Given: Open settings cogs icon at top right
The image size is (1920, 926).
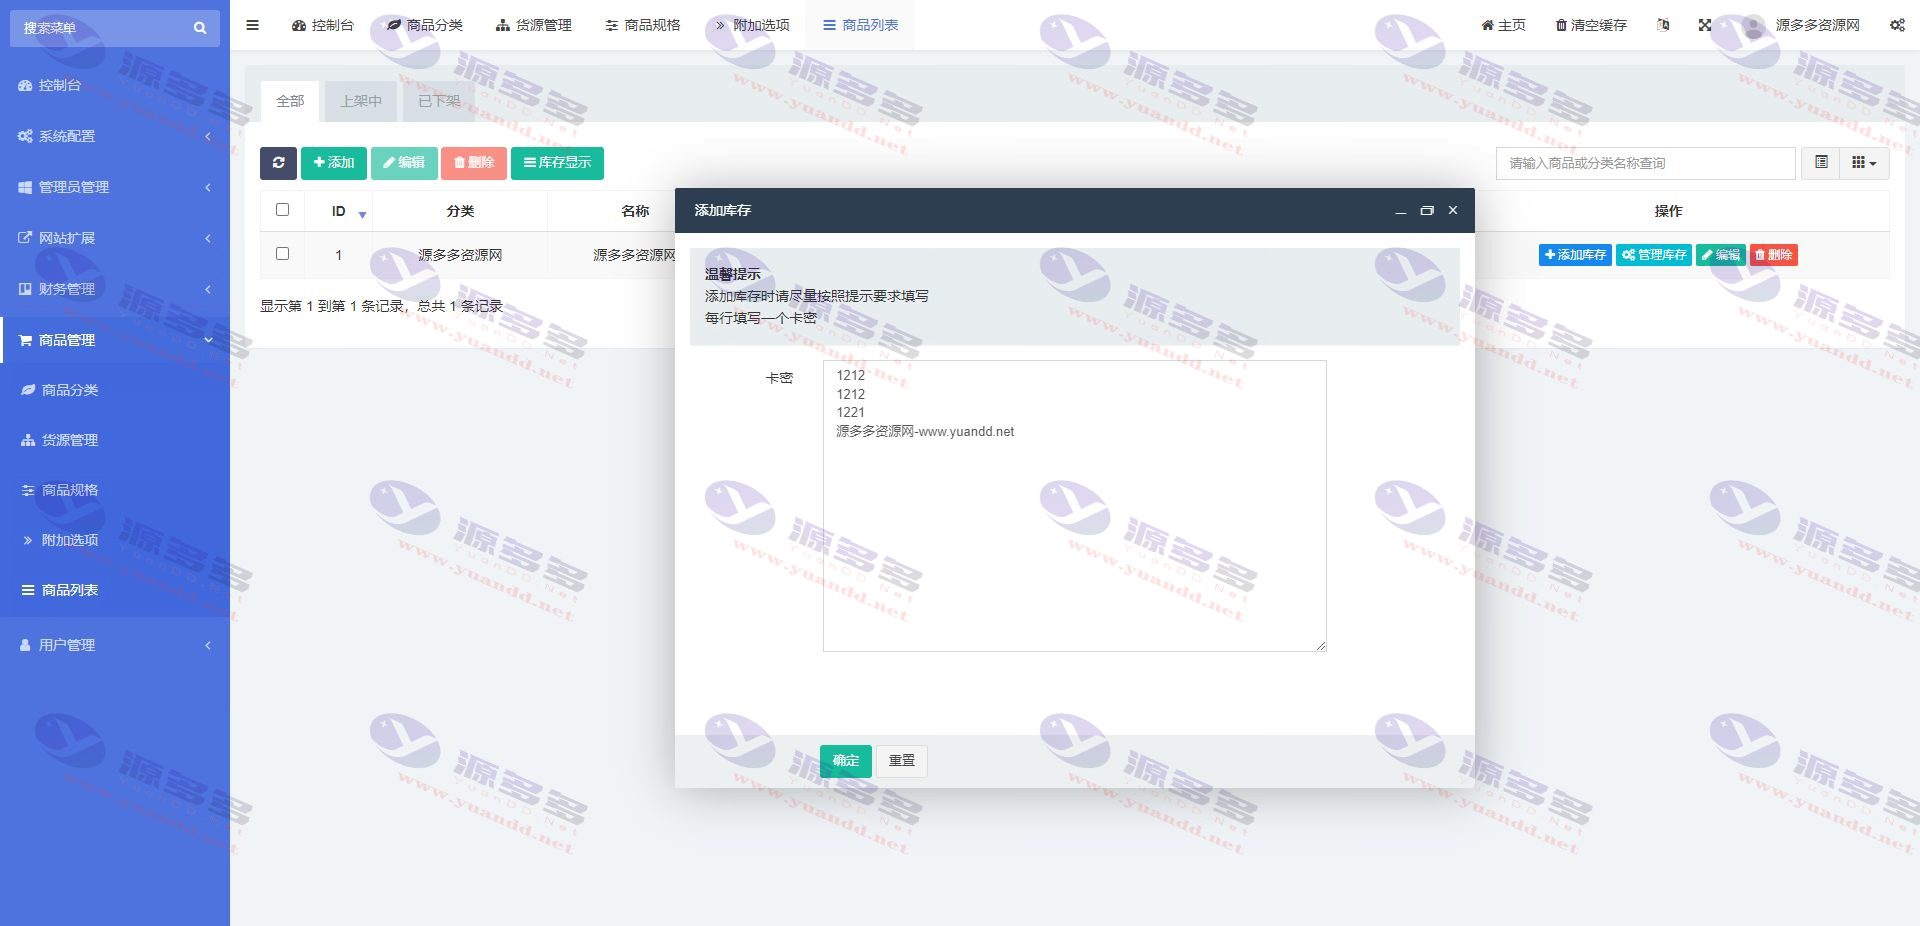Looking at the screenshot, I should (x=1897, y=25).
